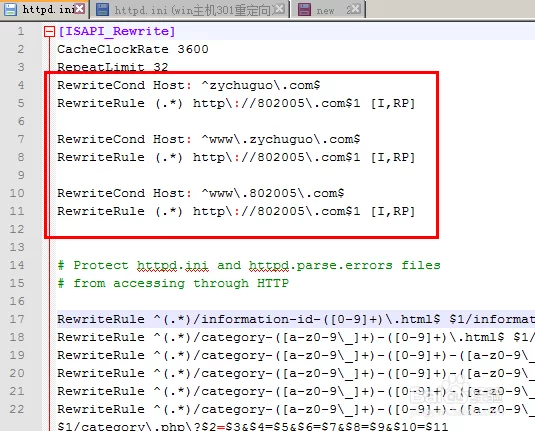The image size is (535, 431).
Task: Collapse the [ISAPI_Rewrite] section fold marker
Action: coord(49,32)
